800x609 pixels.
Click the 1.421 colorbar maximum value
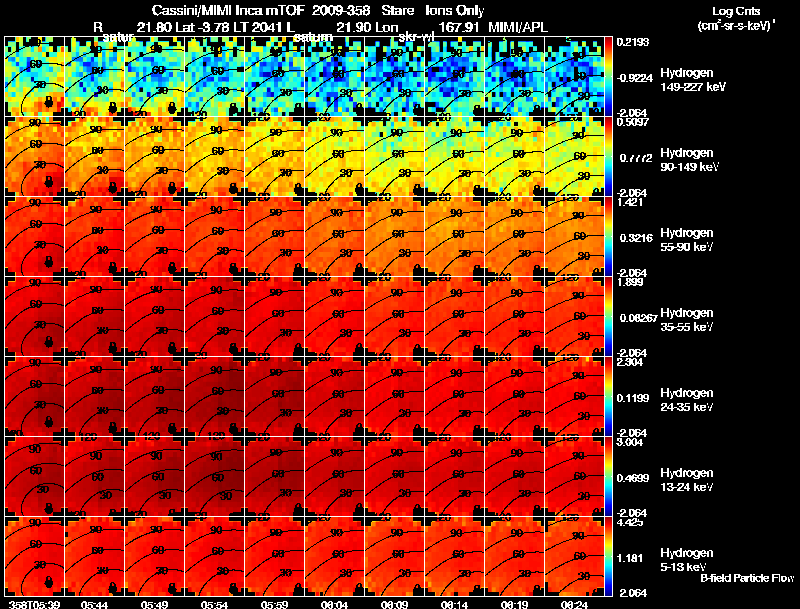(x=630, y=202)
